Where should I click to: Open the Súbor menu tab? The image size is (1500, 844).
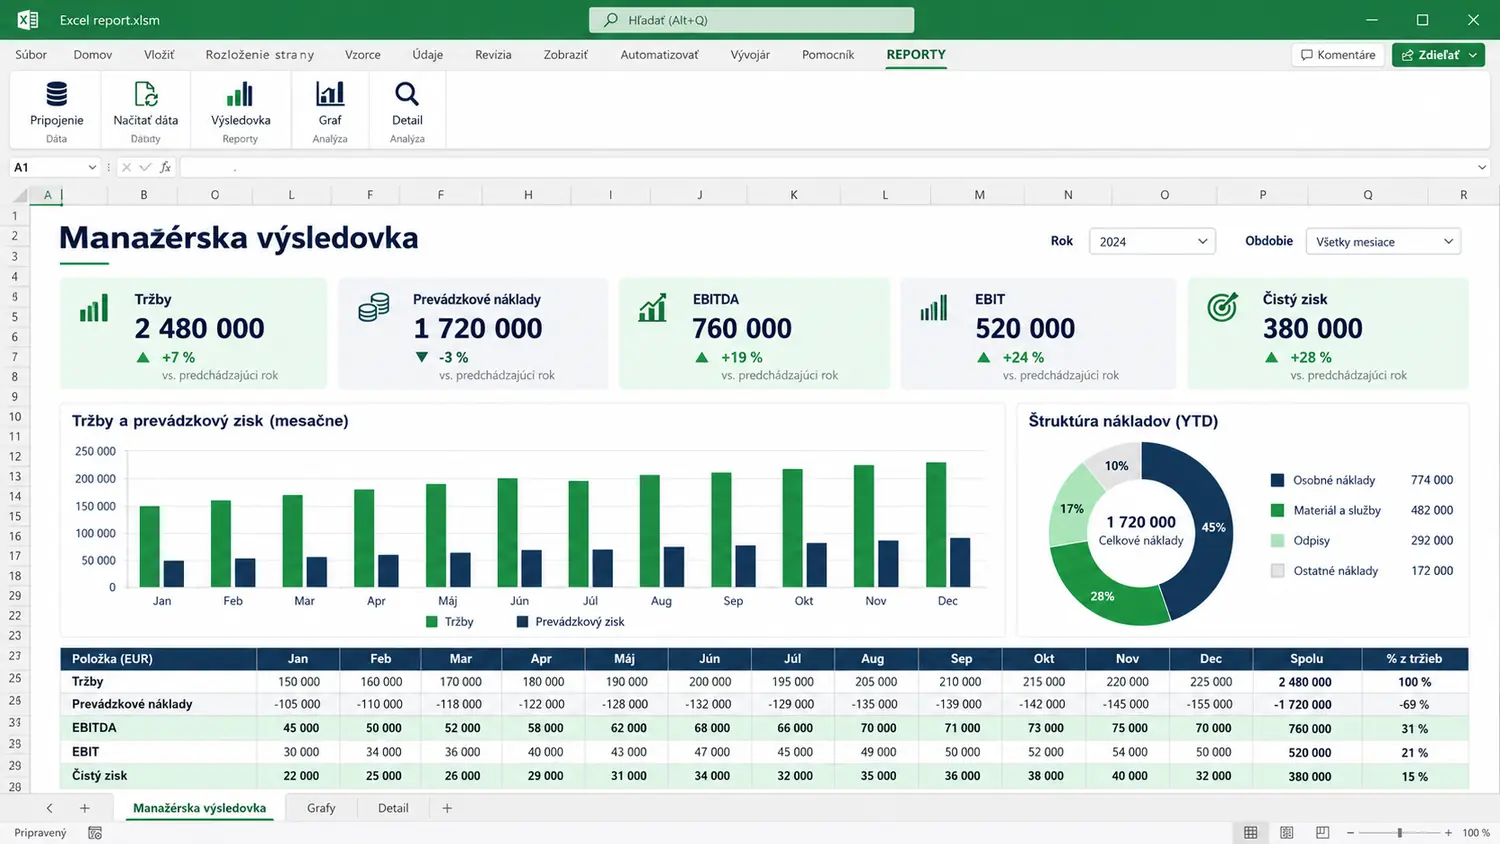(31, 55)
